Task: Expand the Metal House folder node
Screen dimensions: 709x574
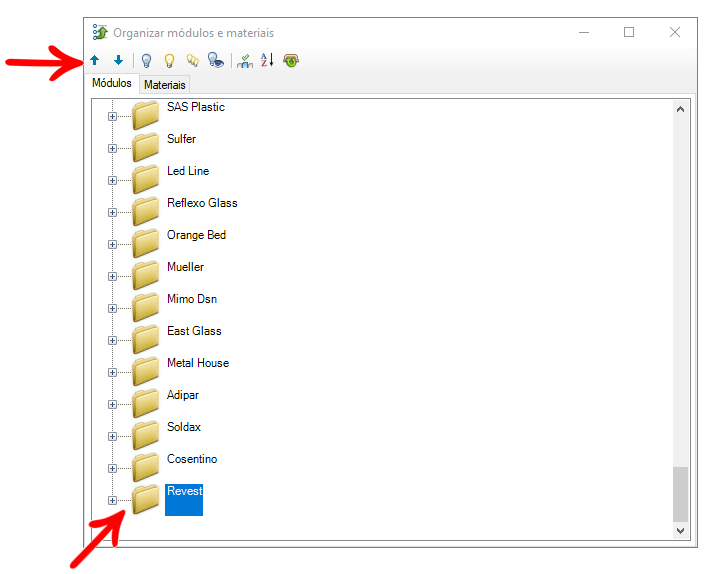Action: [113, 373]
